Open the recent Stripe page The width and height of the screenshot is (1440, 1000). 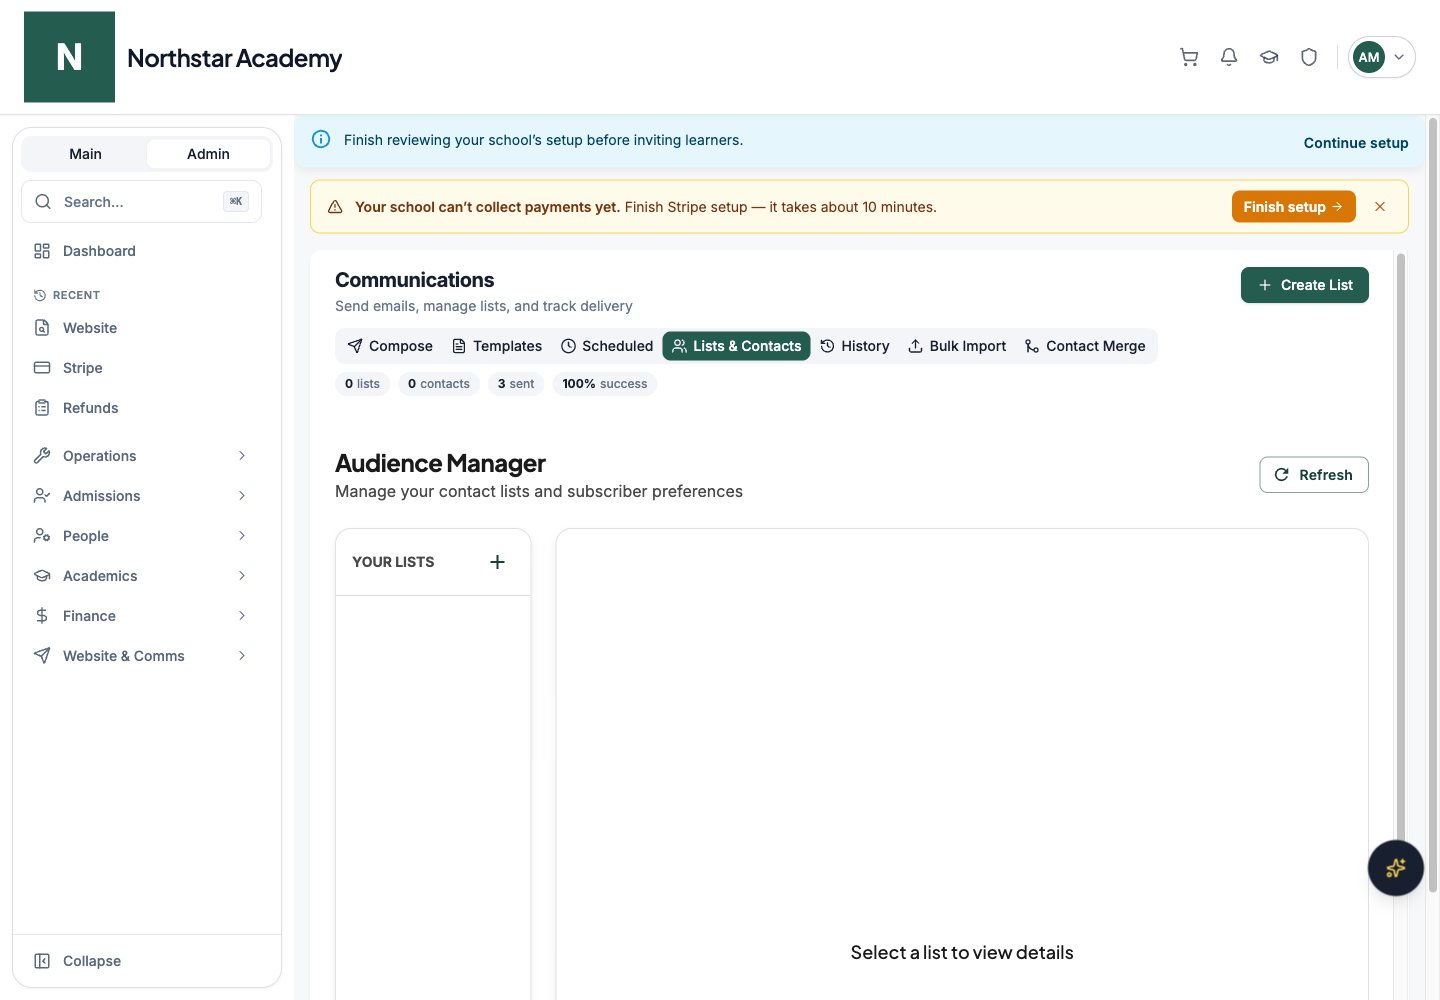141,368
